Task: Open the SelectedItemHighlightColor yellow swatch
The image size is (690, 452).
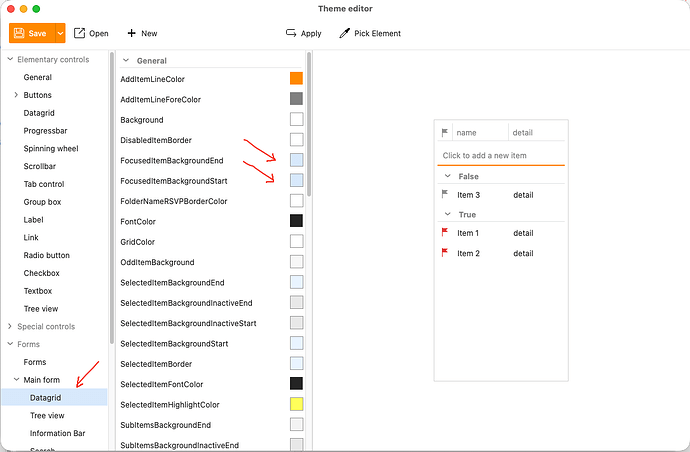Action: tap(296, 404)
